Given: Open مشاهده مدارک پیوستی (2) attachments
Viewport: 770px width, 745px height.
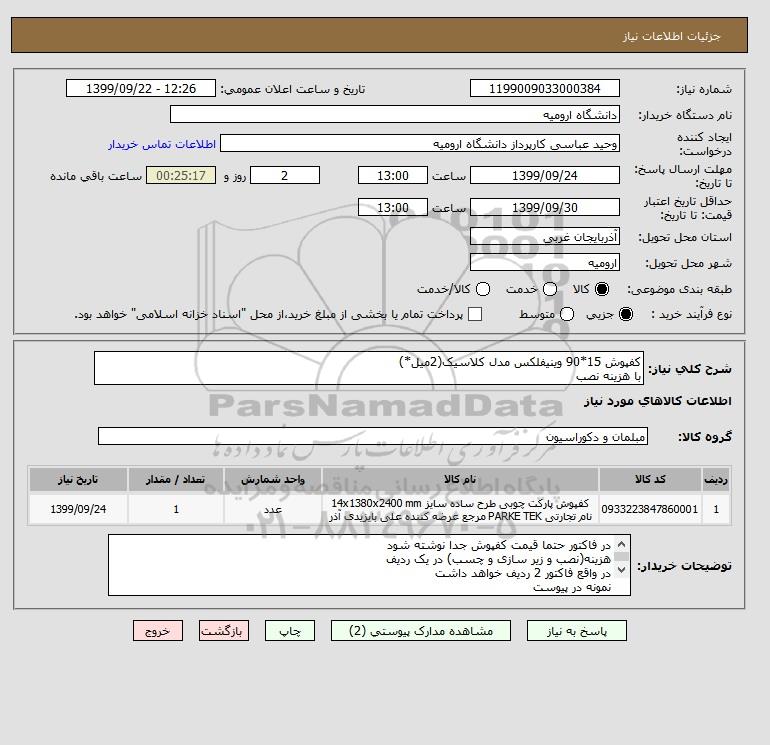Looking at the screenshot, I should coord(421,631).
